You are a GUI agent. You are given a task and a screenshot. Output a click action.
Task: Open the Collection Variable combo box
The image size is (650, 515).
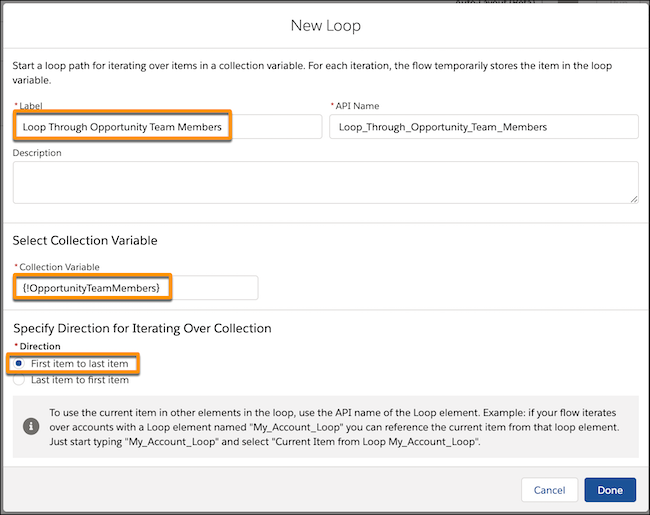pyautogui.click(x=135, y=287)
